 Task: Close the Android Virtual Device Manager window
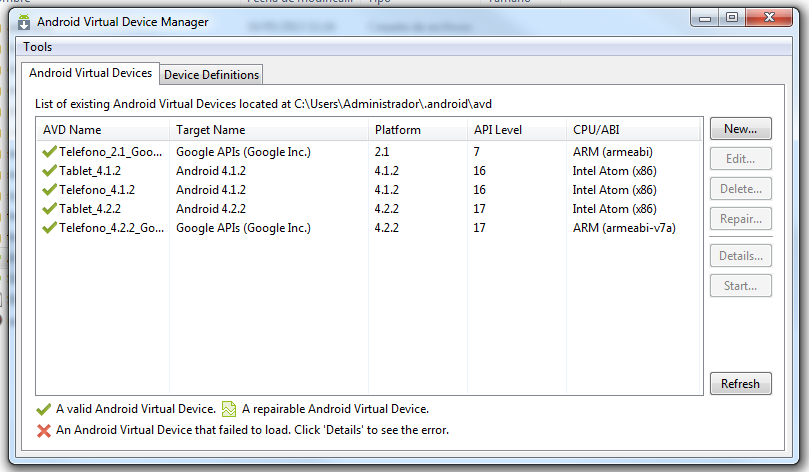point(769,18)
